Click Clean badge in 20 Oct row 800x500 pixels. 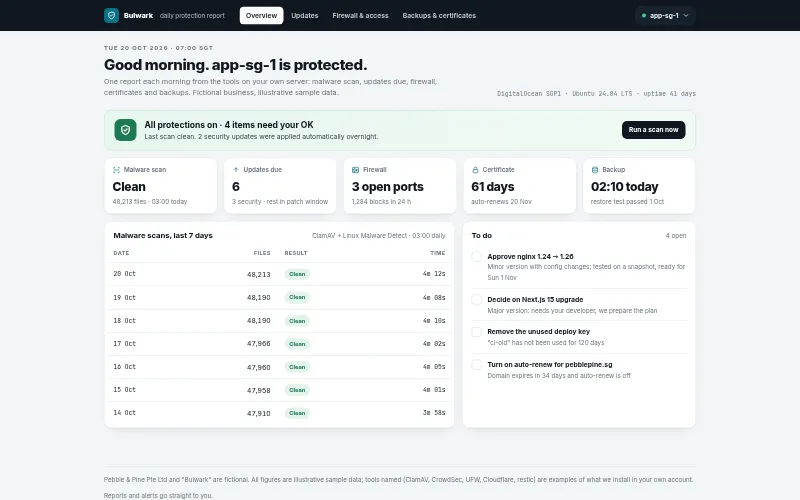point(297,274)
